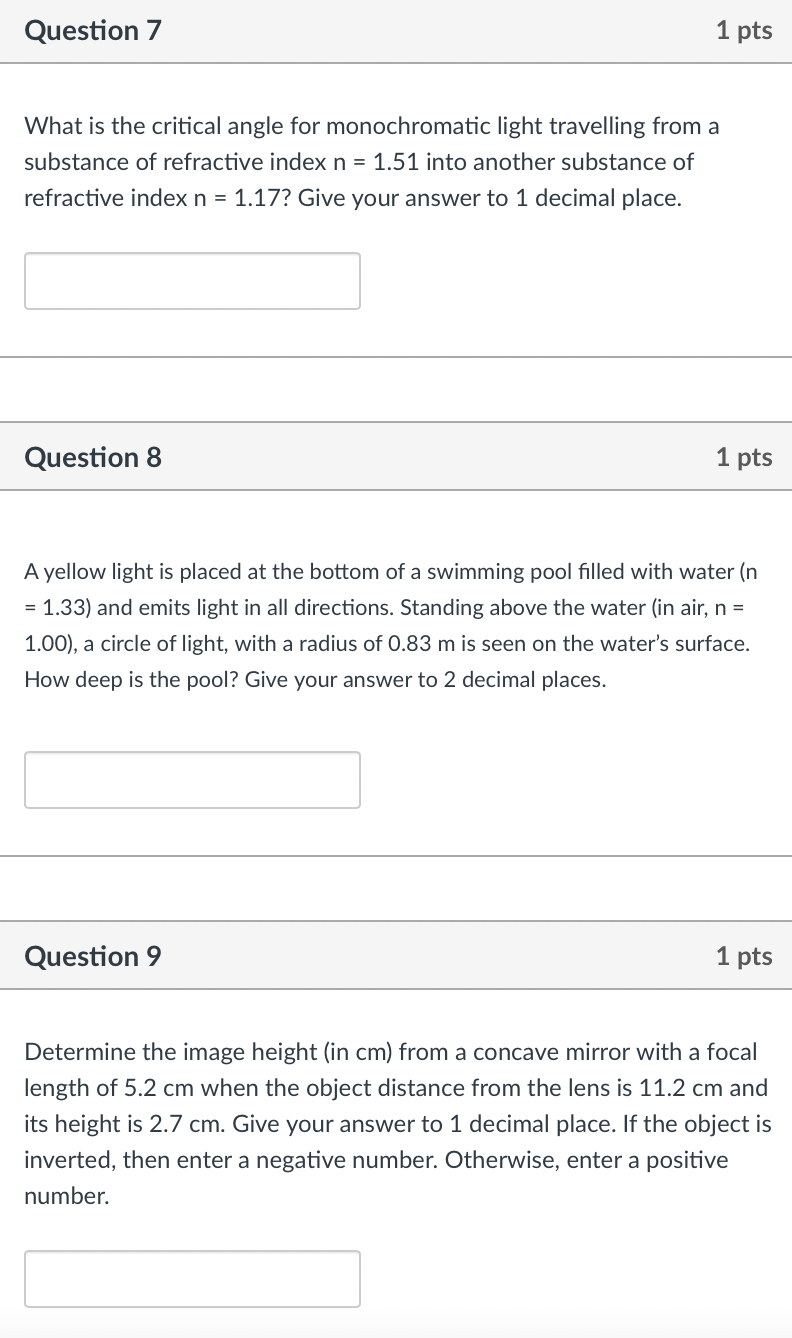Click inside the empty box under Question 7

pyautogui.click(x=192, y=280)
